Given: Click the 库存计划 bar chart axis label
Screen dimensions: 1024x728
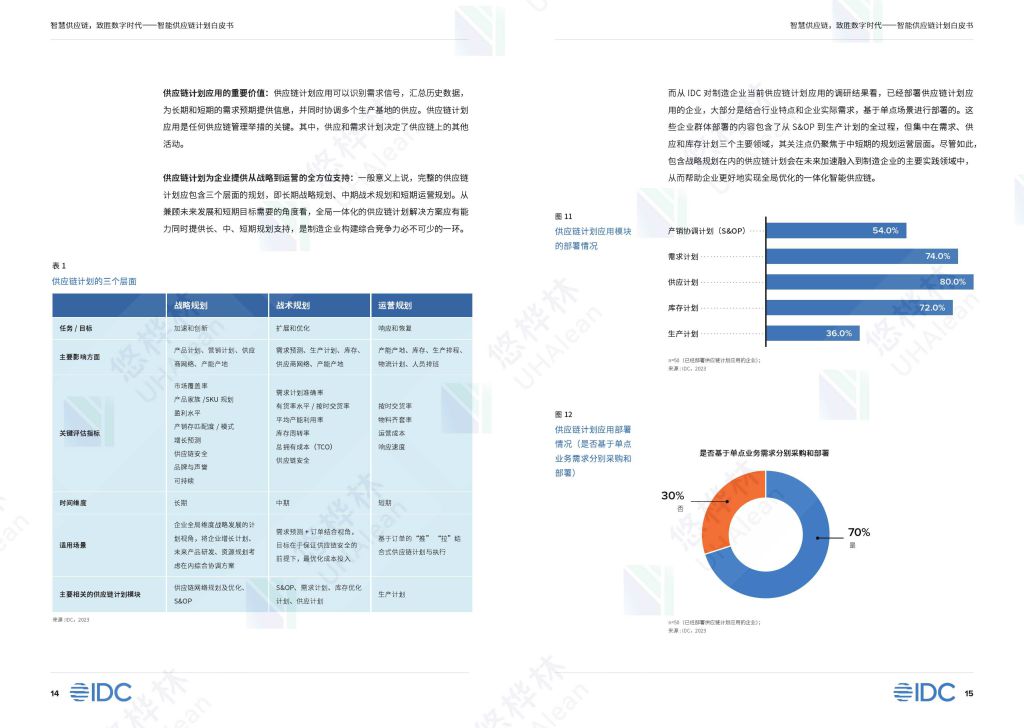Looking at the screenshot, I should coord(682,308).
